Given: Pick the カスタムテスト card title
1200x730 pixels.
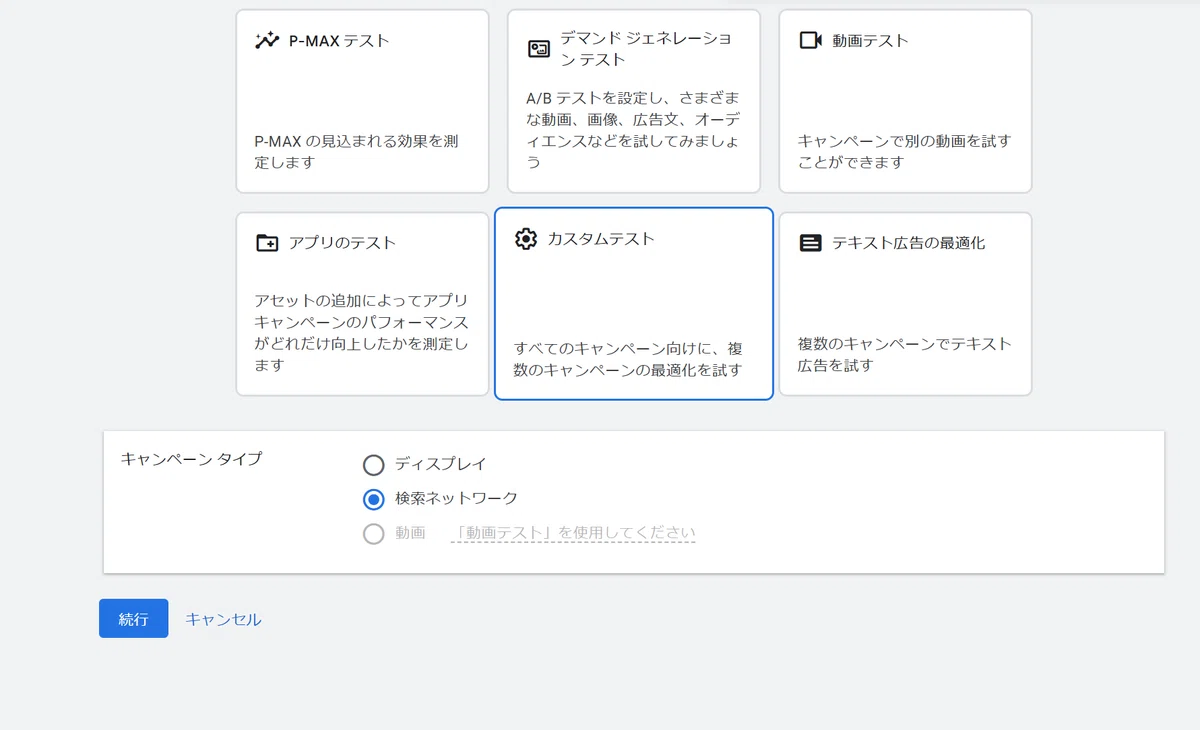Looking at the screenshot, I should 601,239.
